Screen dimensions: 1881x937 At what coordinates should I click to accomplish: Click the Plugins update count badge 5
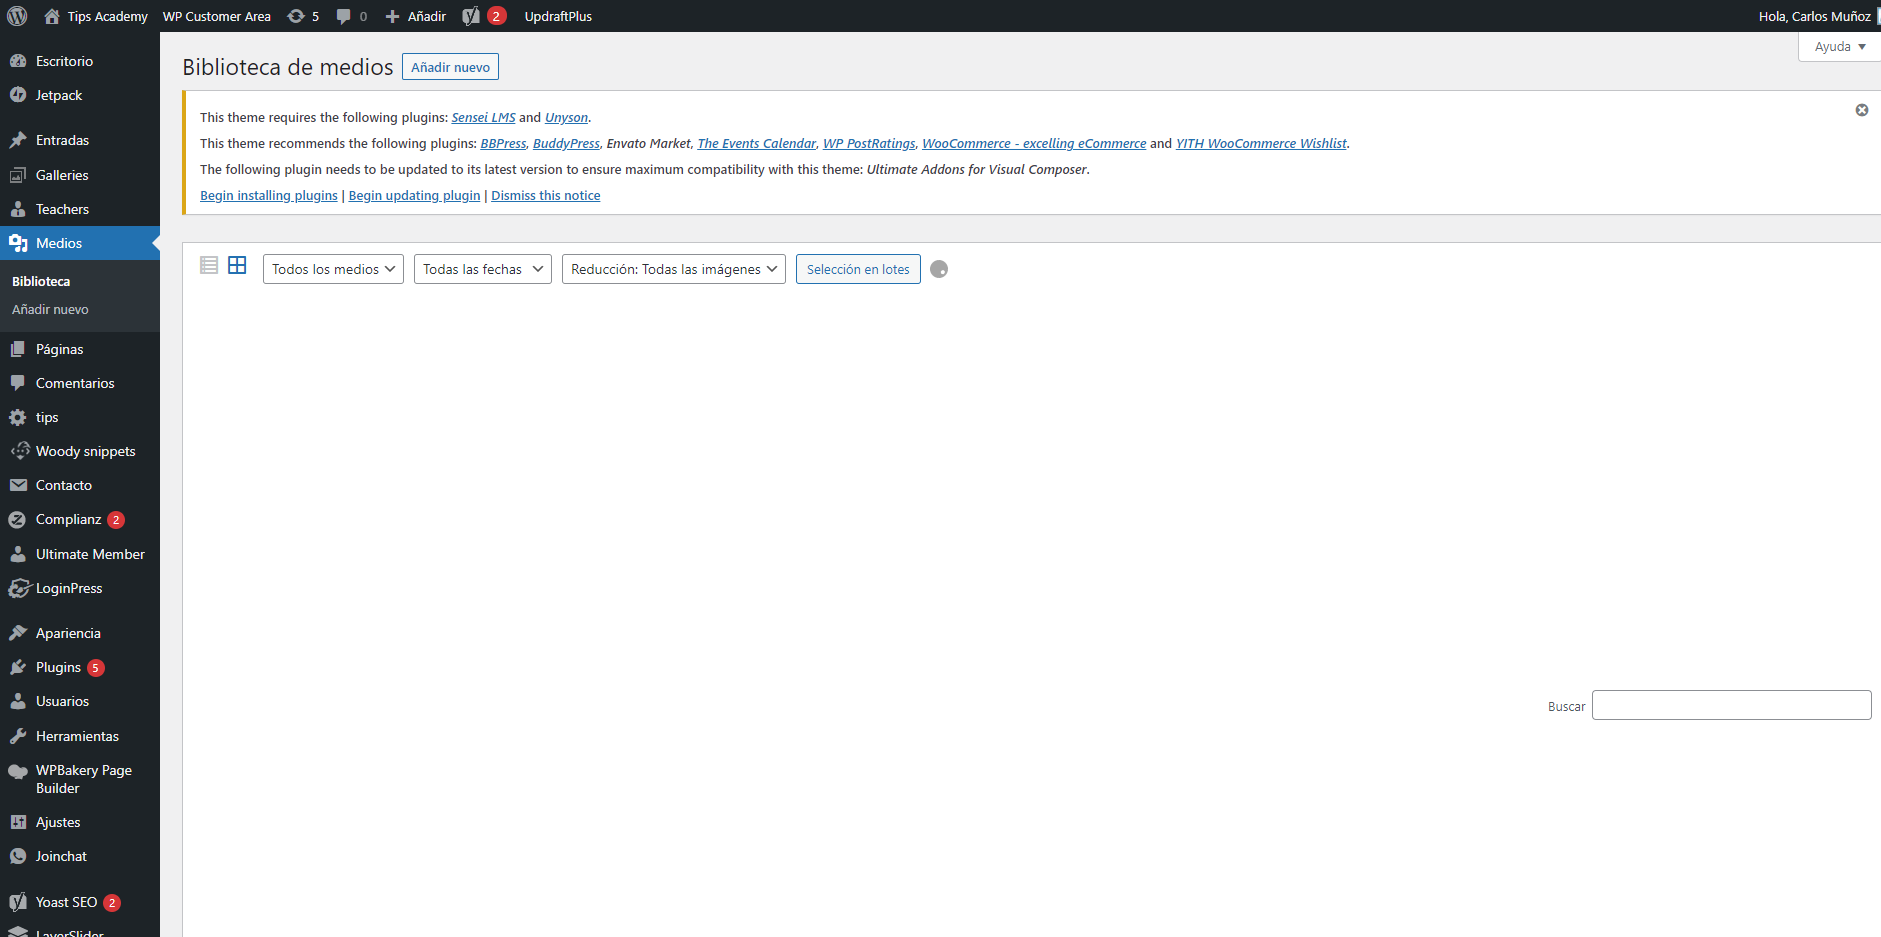96,668
